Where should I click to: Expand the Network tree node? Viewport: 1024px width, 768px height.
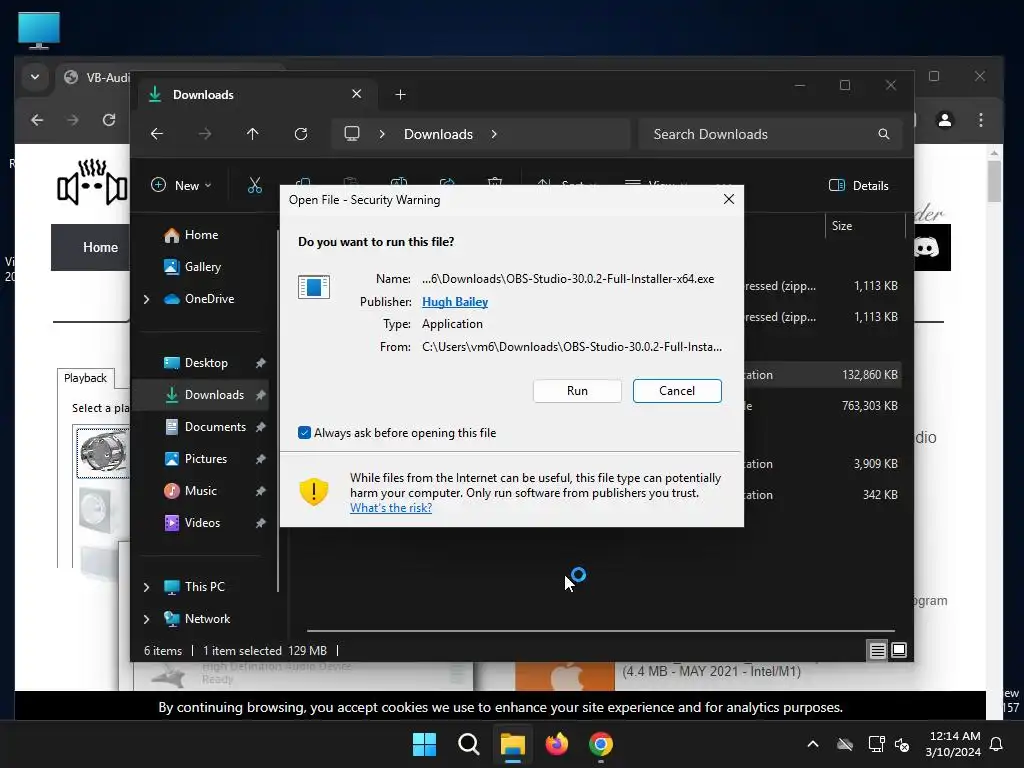click(146, 619)
